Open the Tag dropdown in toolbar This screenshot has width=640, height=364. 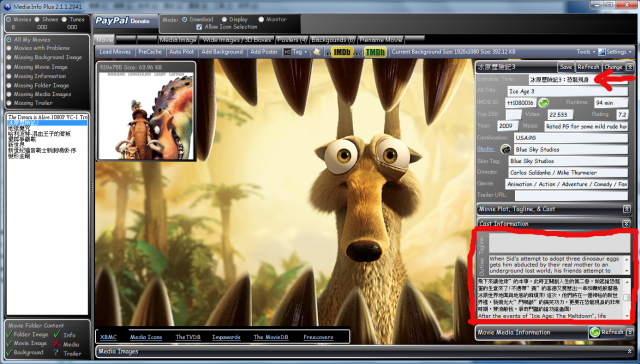tap(296, 52)
